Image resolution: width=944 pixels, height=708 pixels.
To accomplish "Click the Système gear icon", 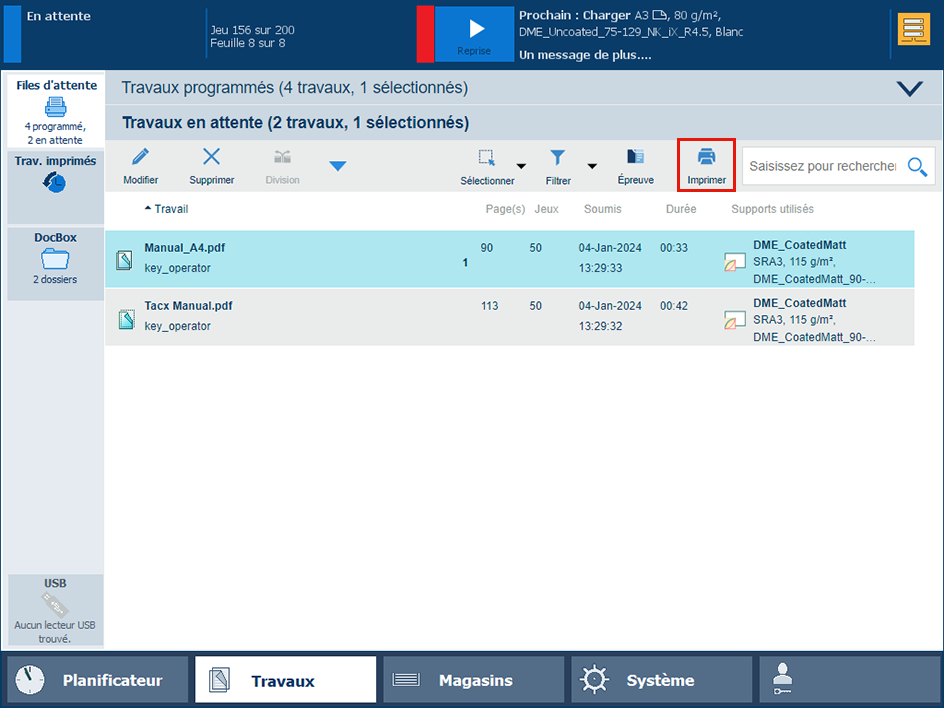I will [x=594, y=680].
